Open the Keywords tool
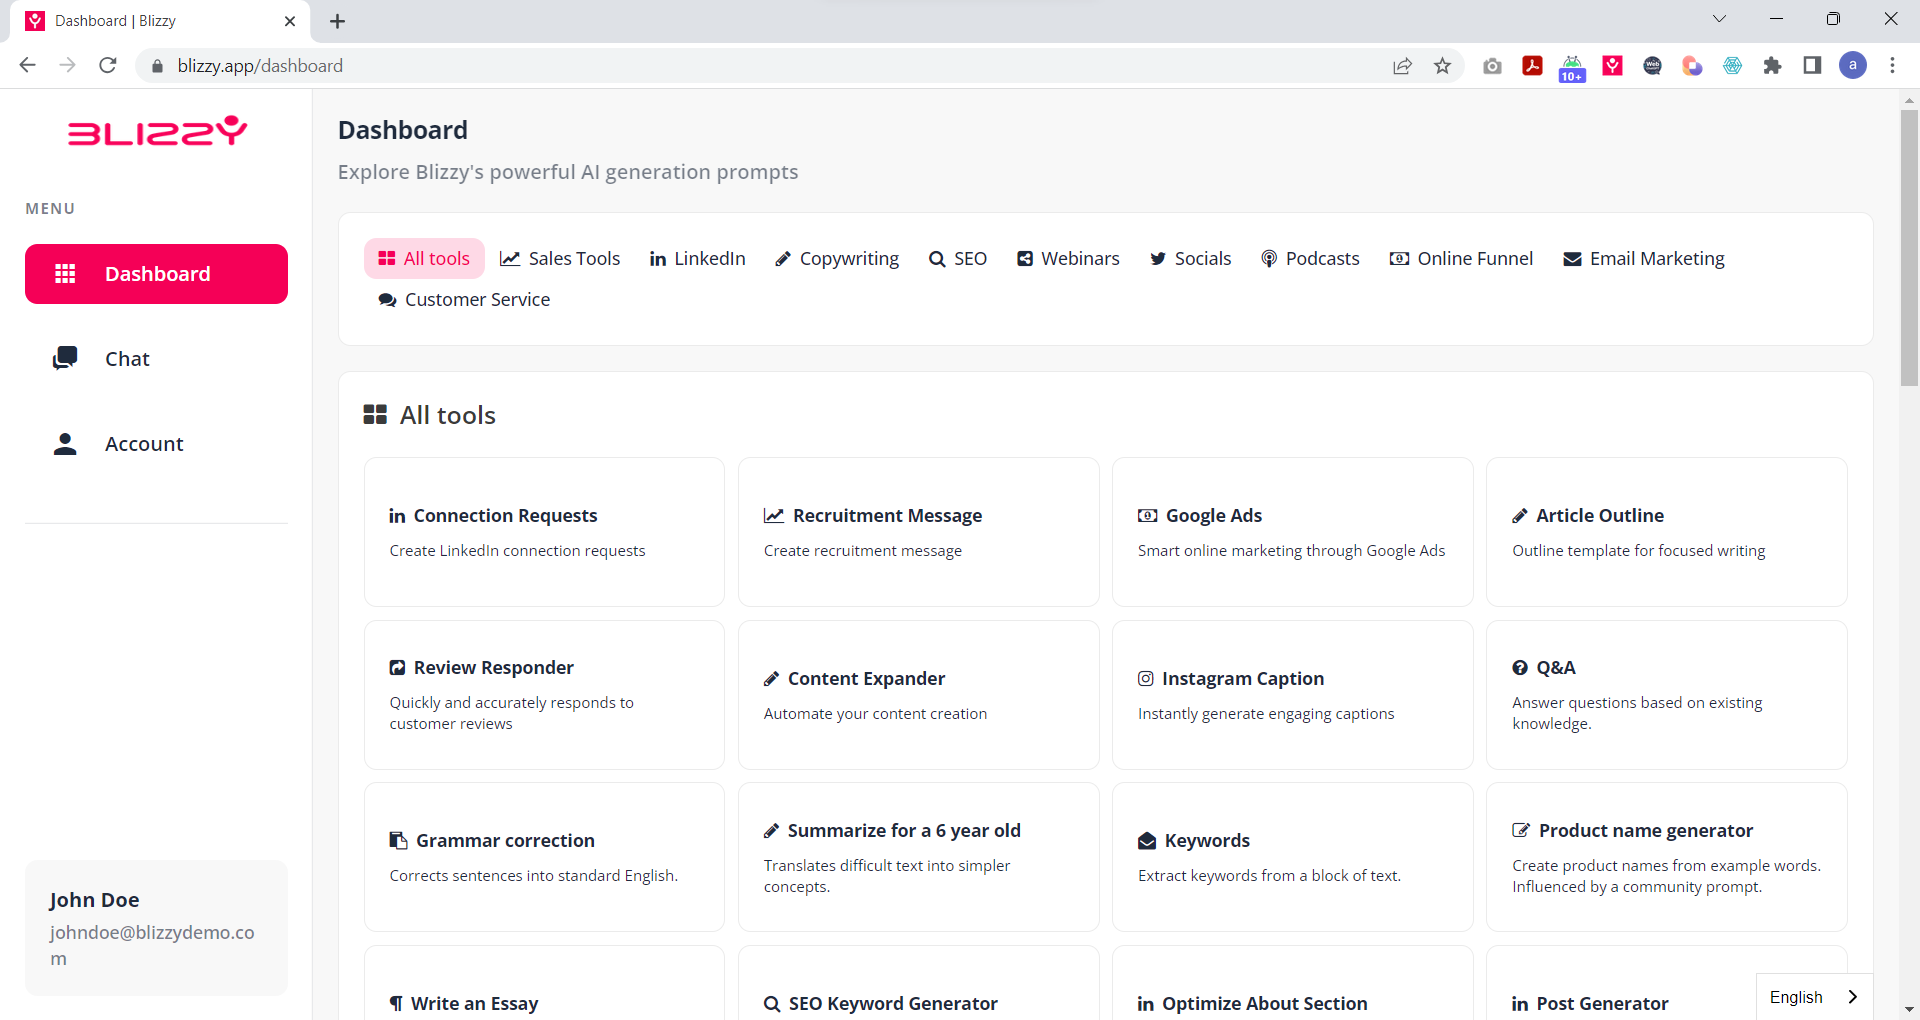The height and width of the screenshot is (1020, 1920). coord(1293,857)
